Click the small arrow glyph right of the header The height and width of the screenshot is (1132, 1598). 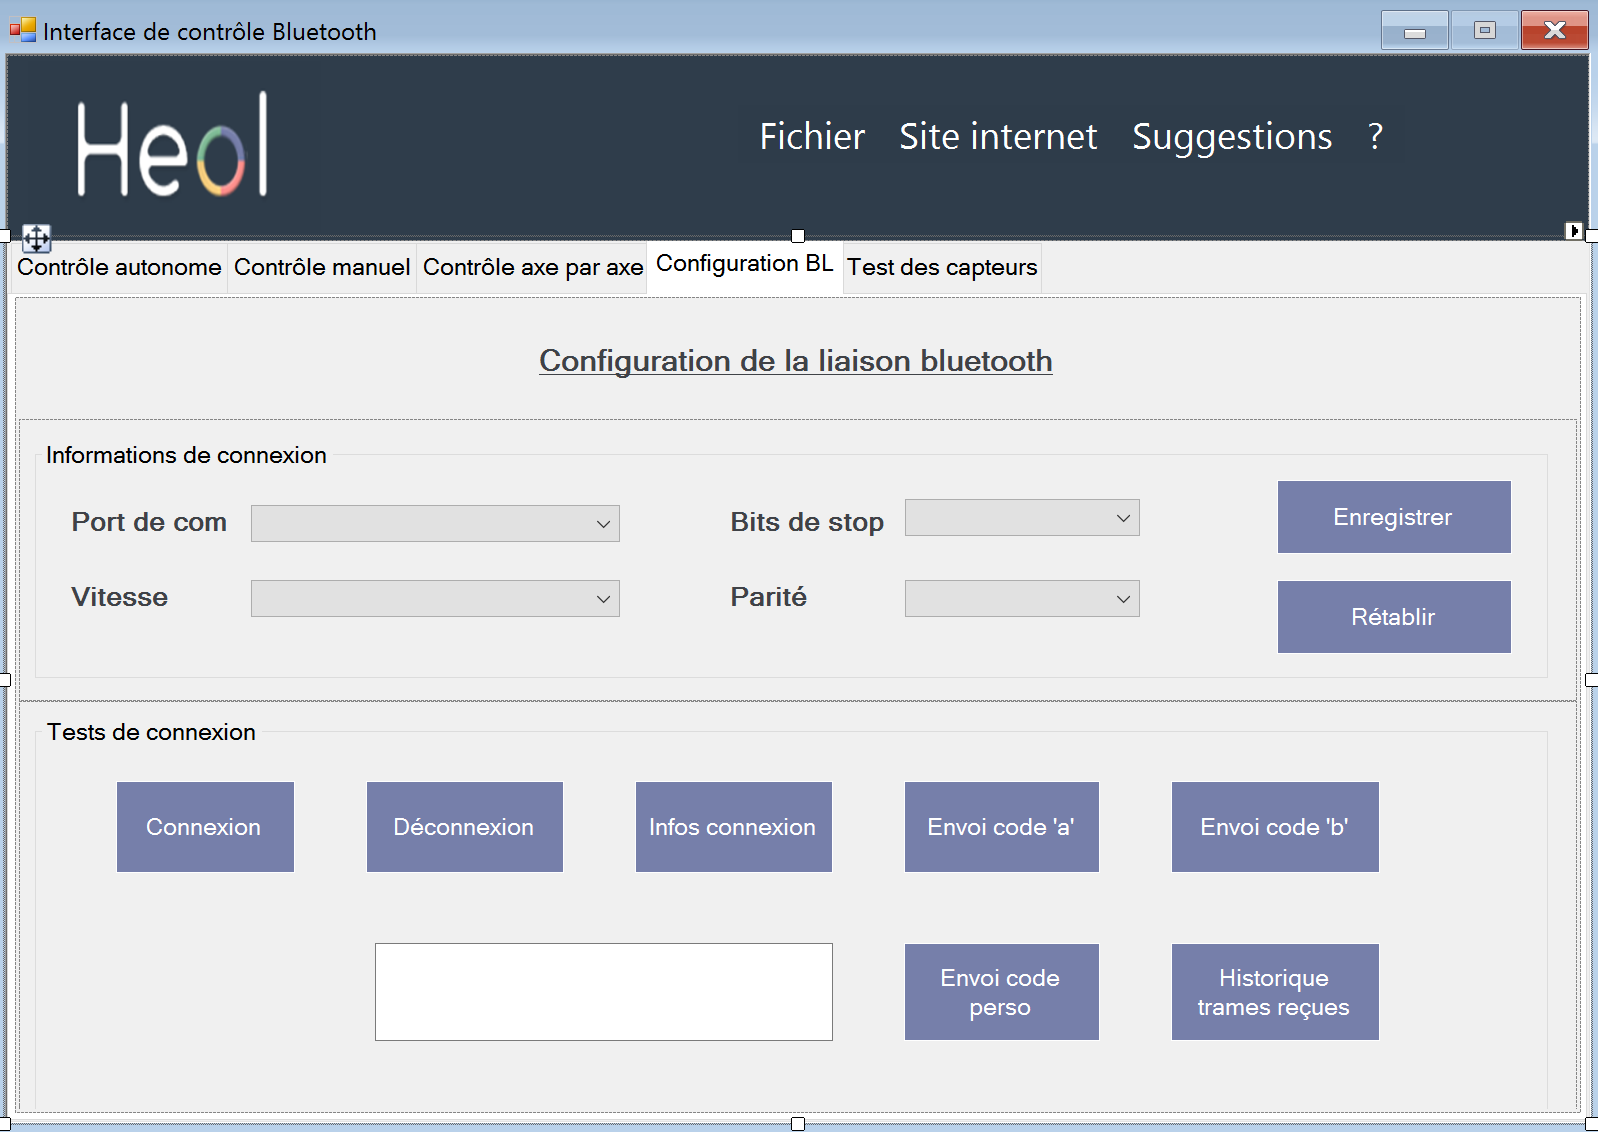click(1574, 231)
